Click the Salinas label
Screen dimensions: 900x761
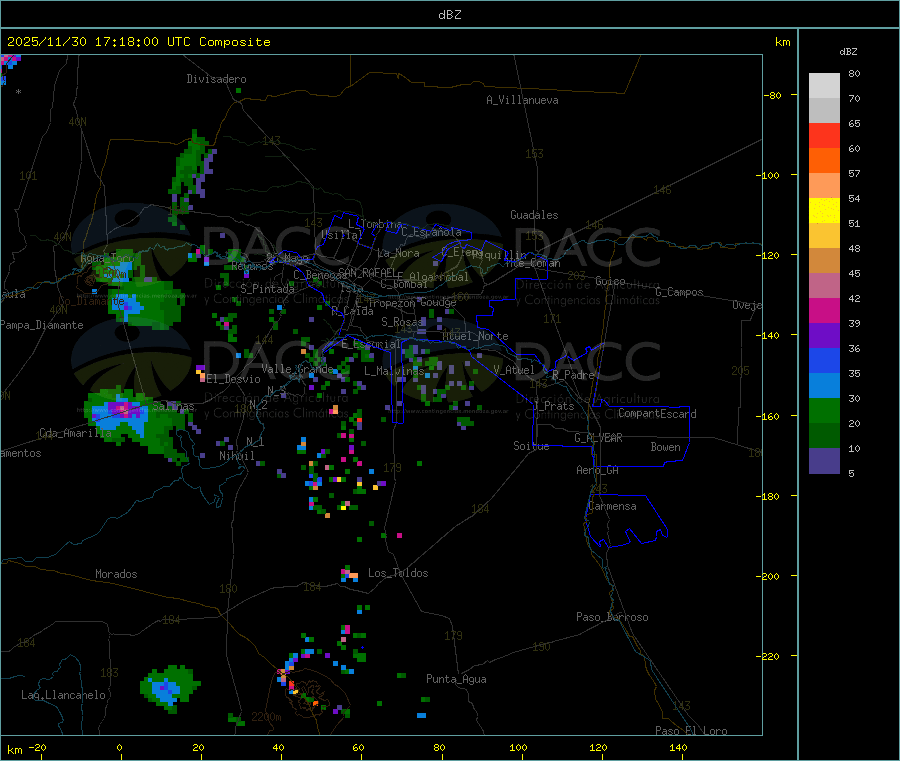pyautogui.click(x=173, y=406)
